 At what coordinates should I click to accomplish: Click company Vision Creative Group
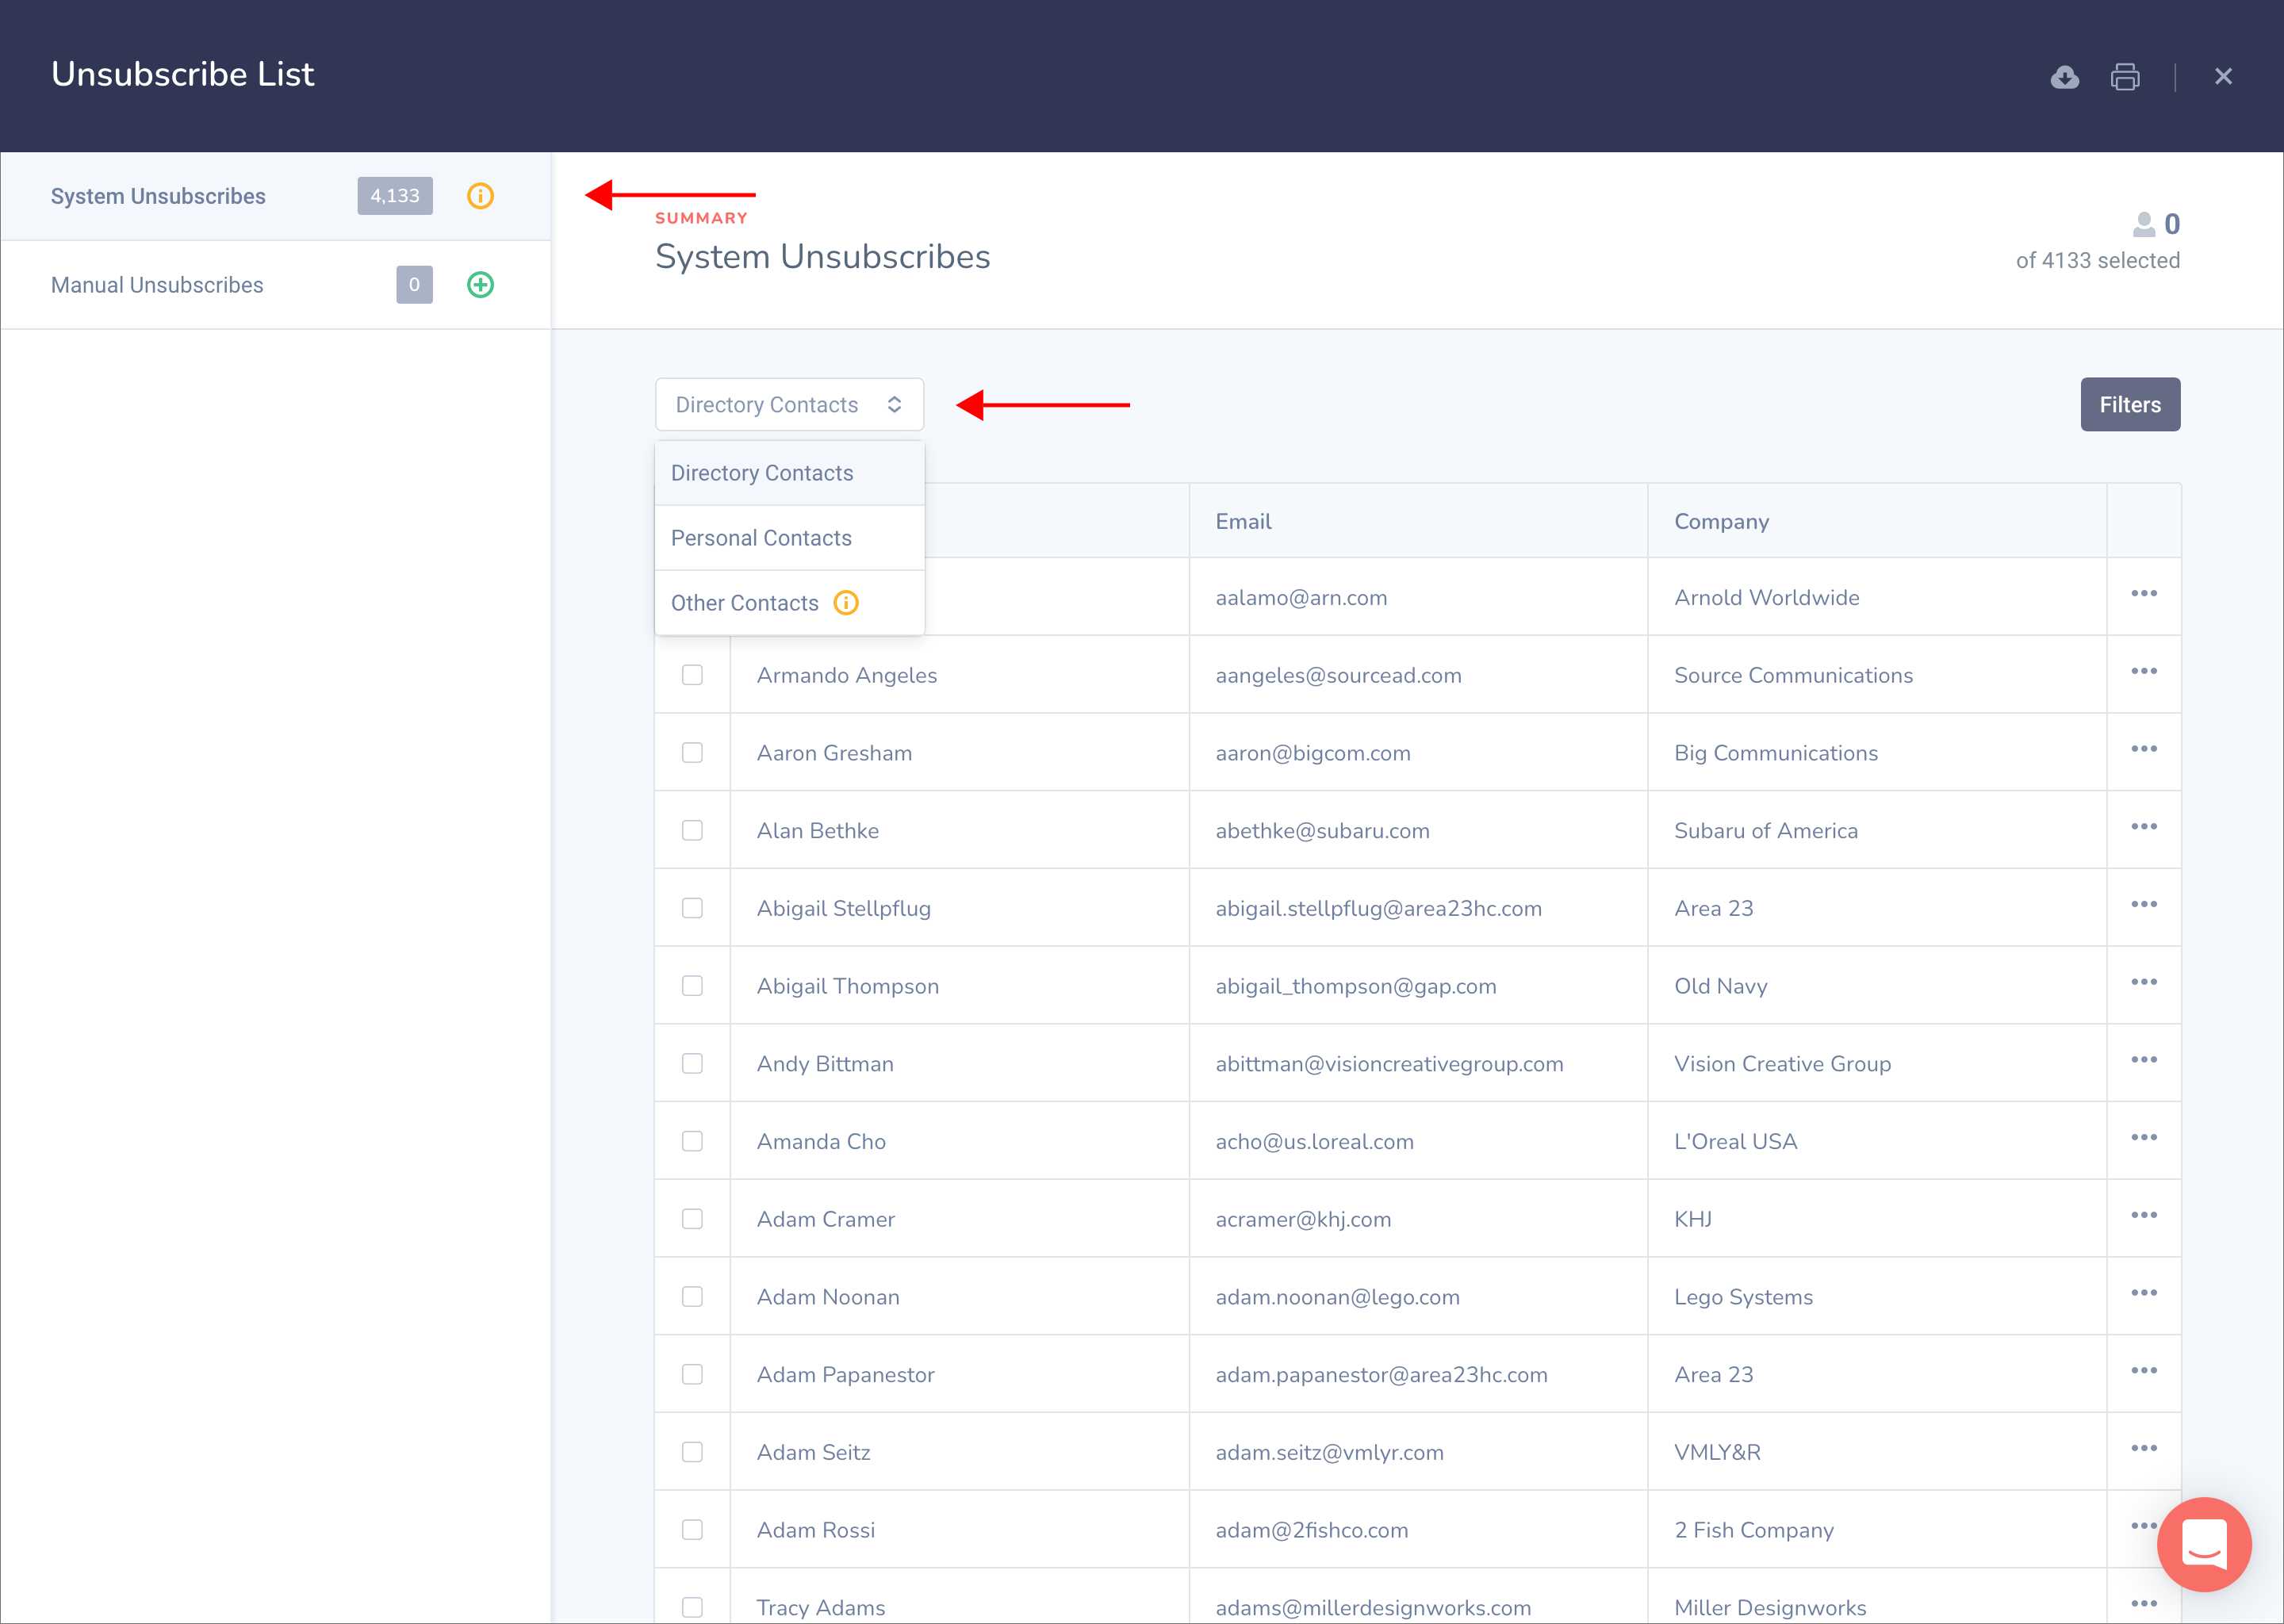(1782, 1064)
